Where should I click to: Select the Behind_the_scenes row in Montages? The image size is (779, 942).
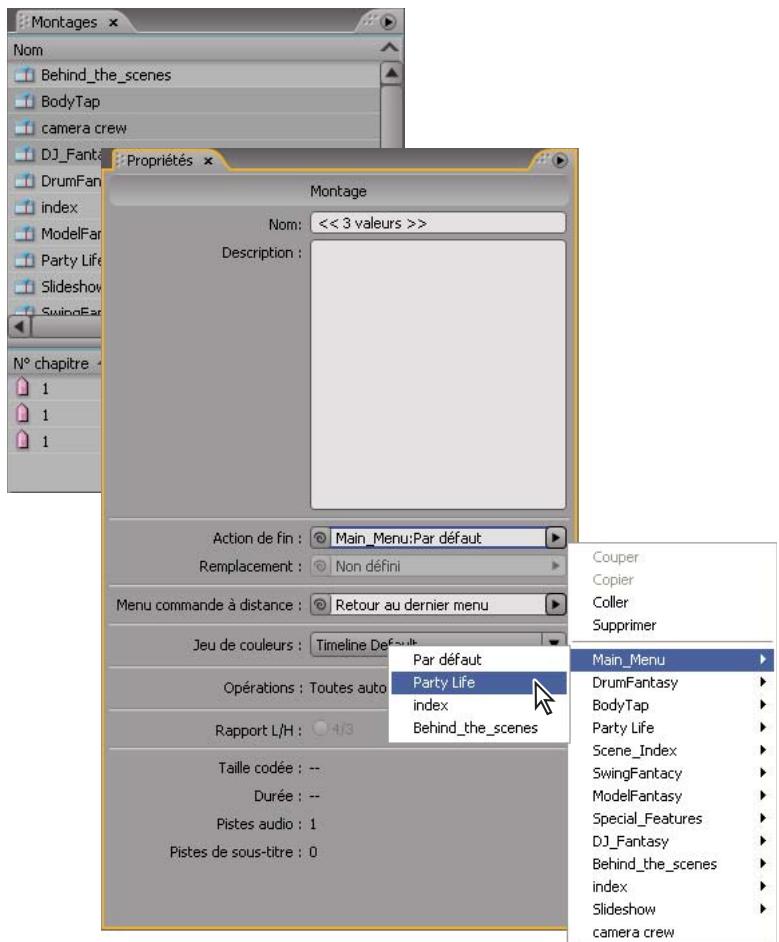tap(195, 75)
